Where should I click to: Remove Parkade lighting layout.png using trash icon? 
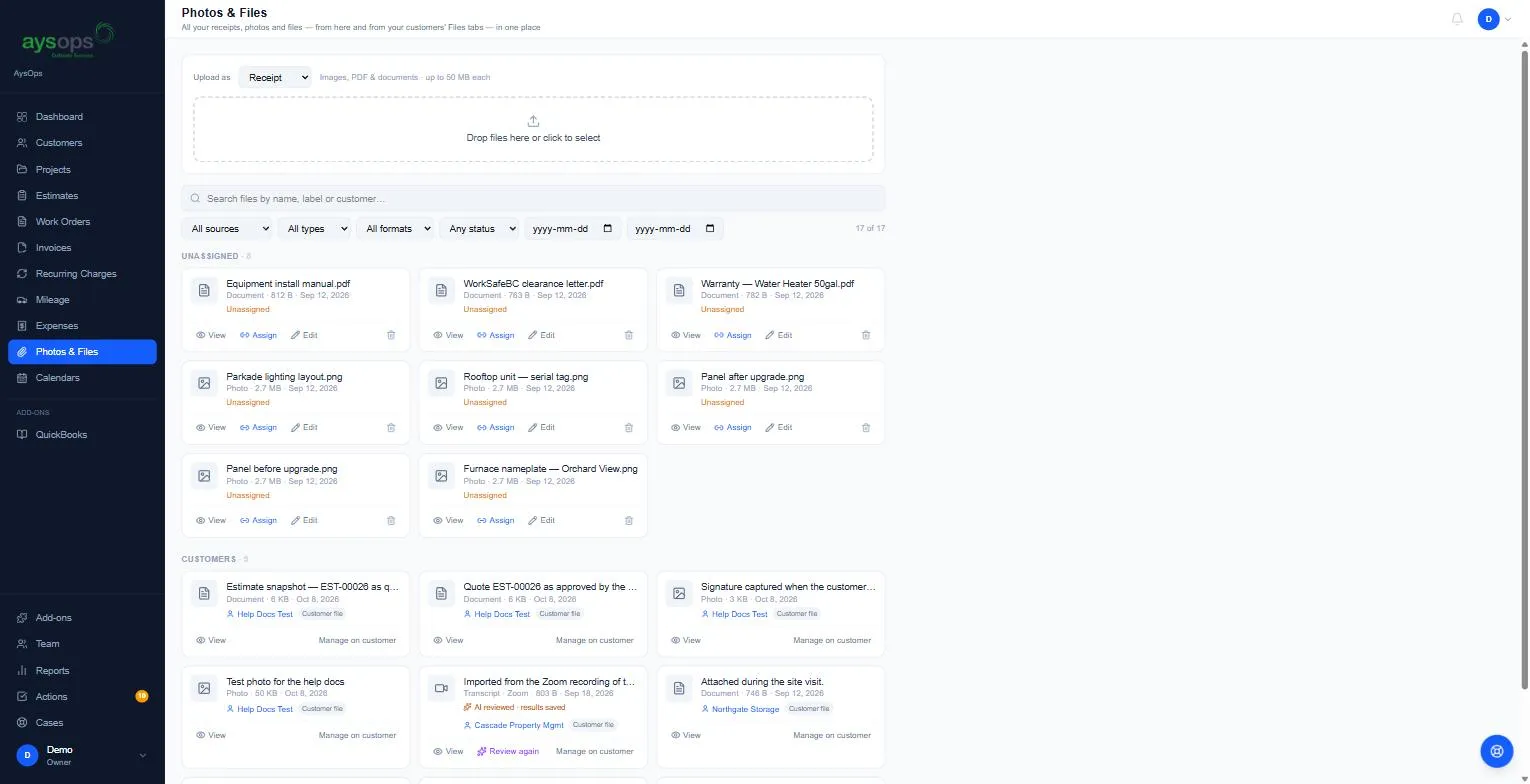pyautogui.click(x=391, y=428)
